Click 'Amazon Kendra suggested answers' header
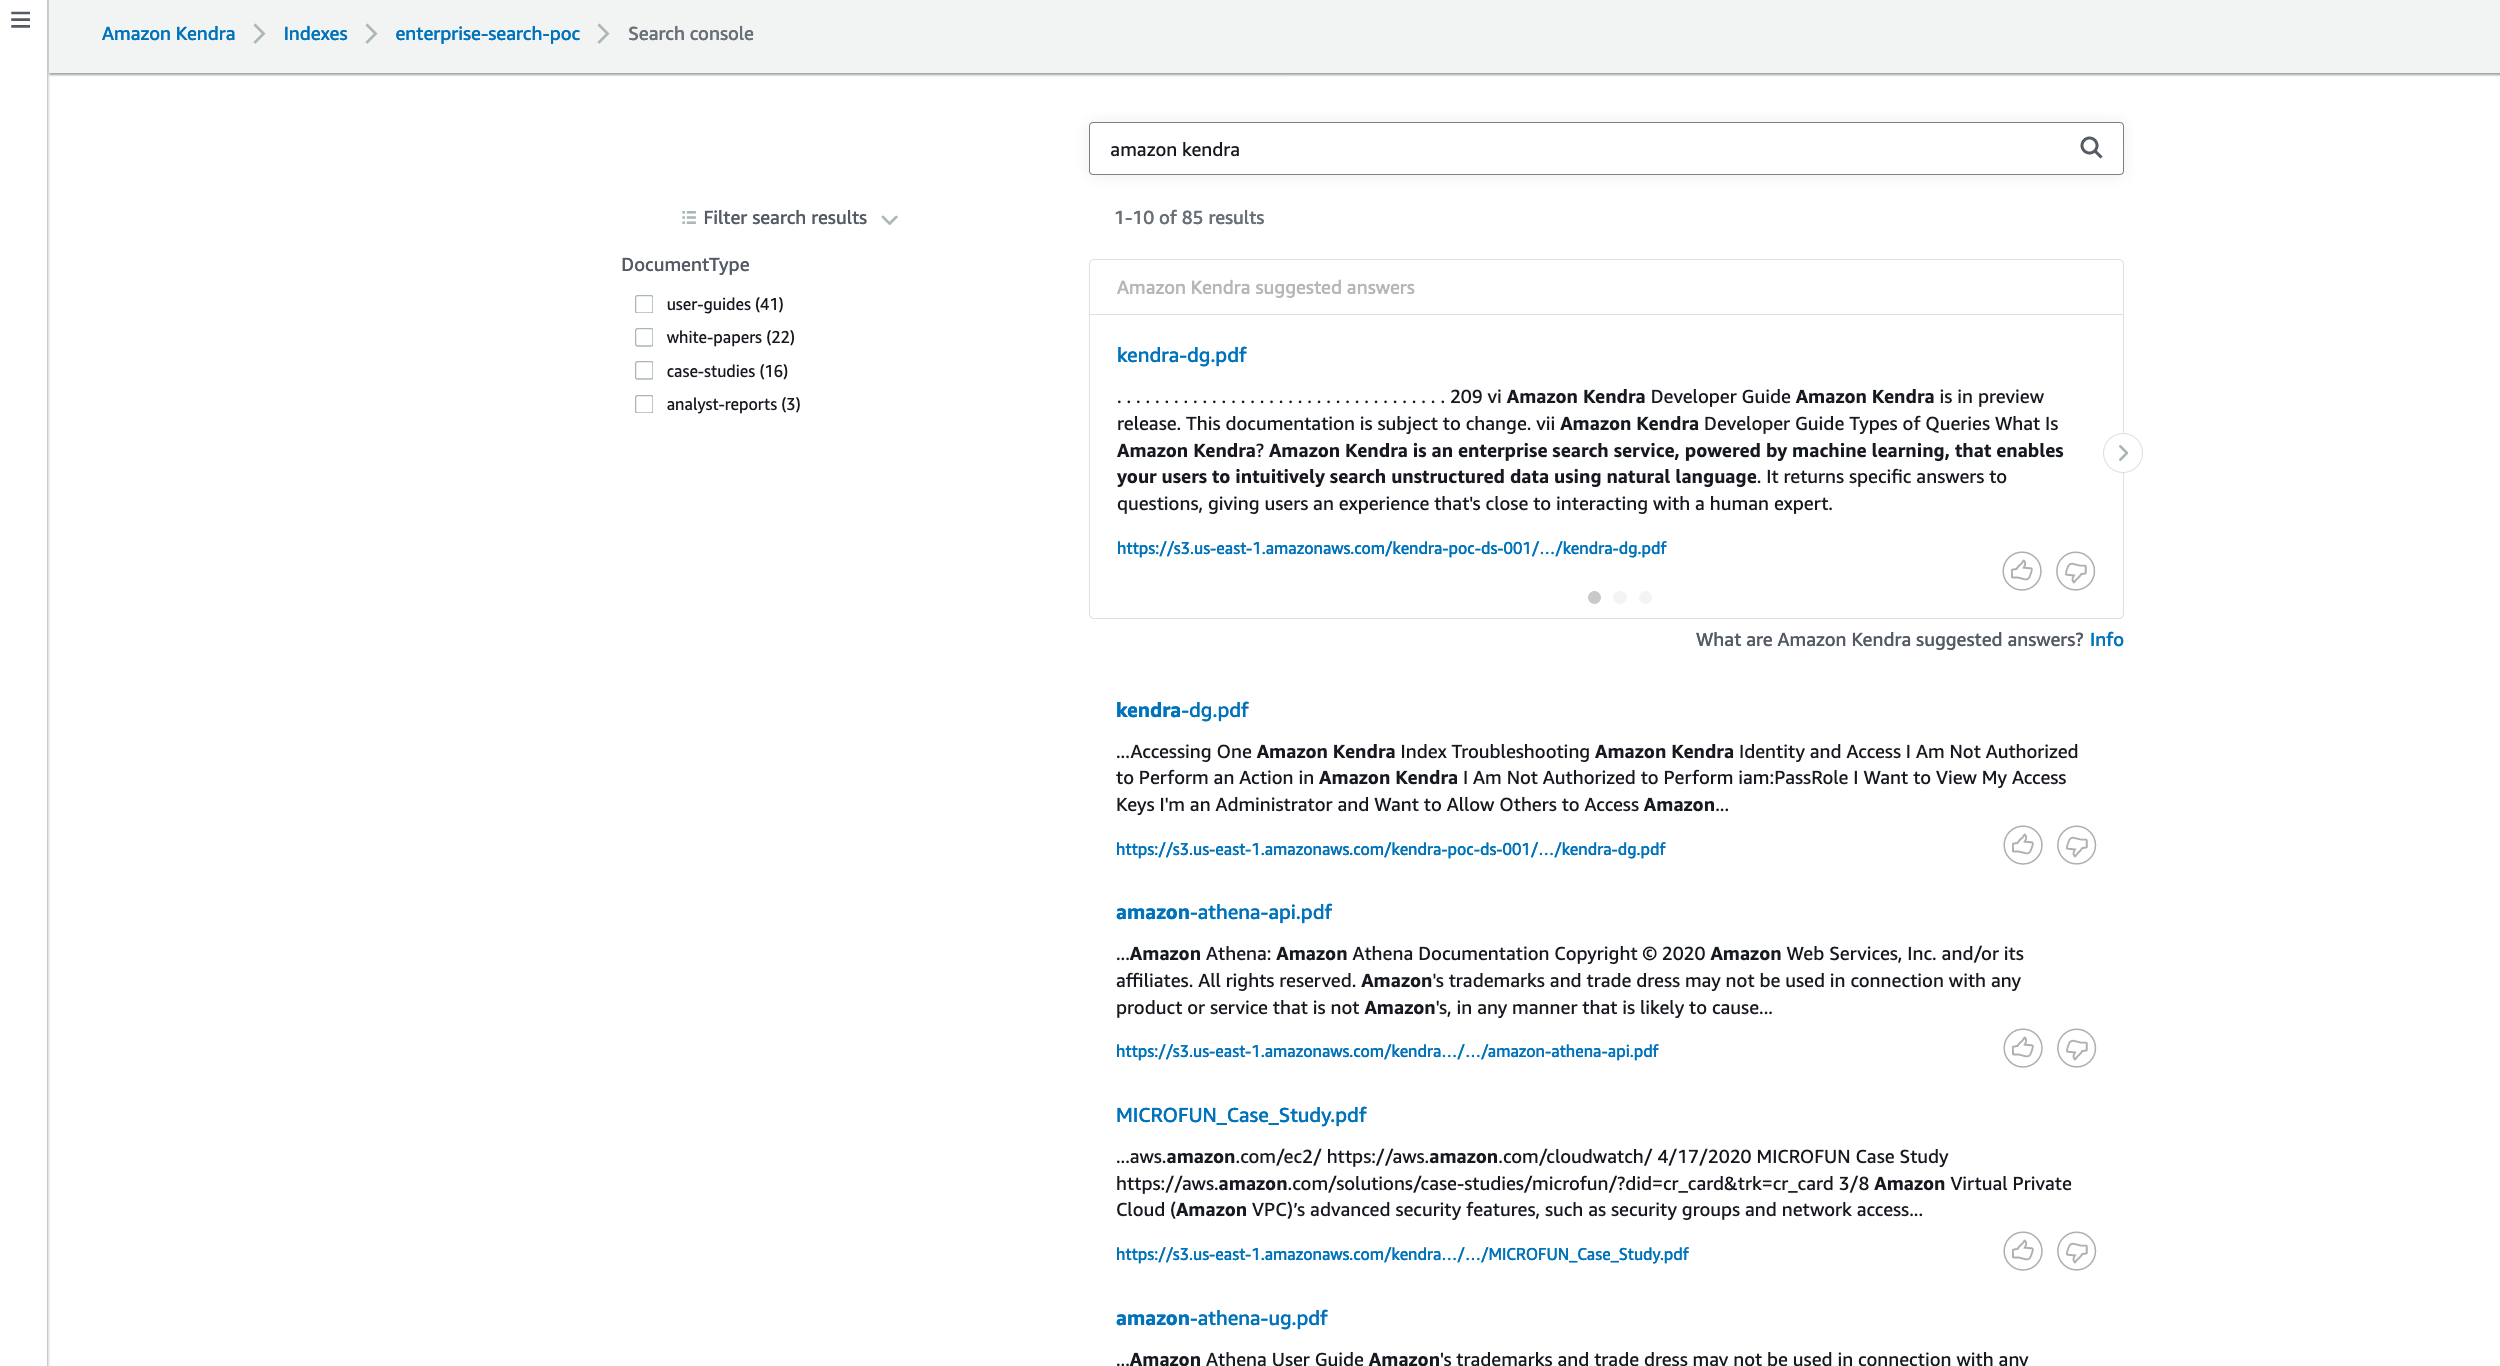 tap(1265, 288)
